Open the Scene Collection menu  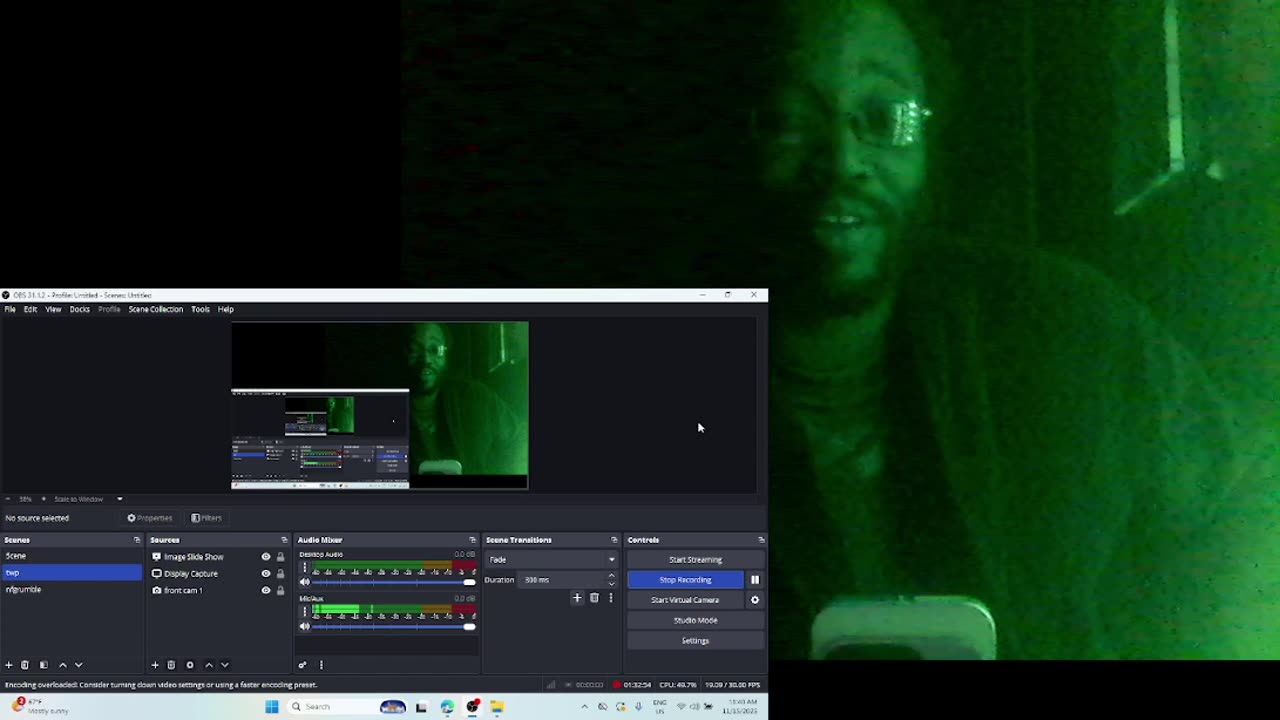pos(156,309)
